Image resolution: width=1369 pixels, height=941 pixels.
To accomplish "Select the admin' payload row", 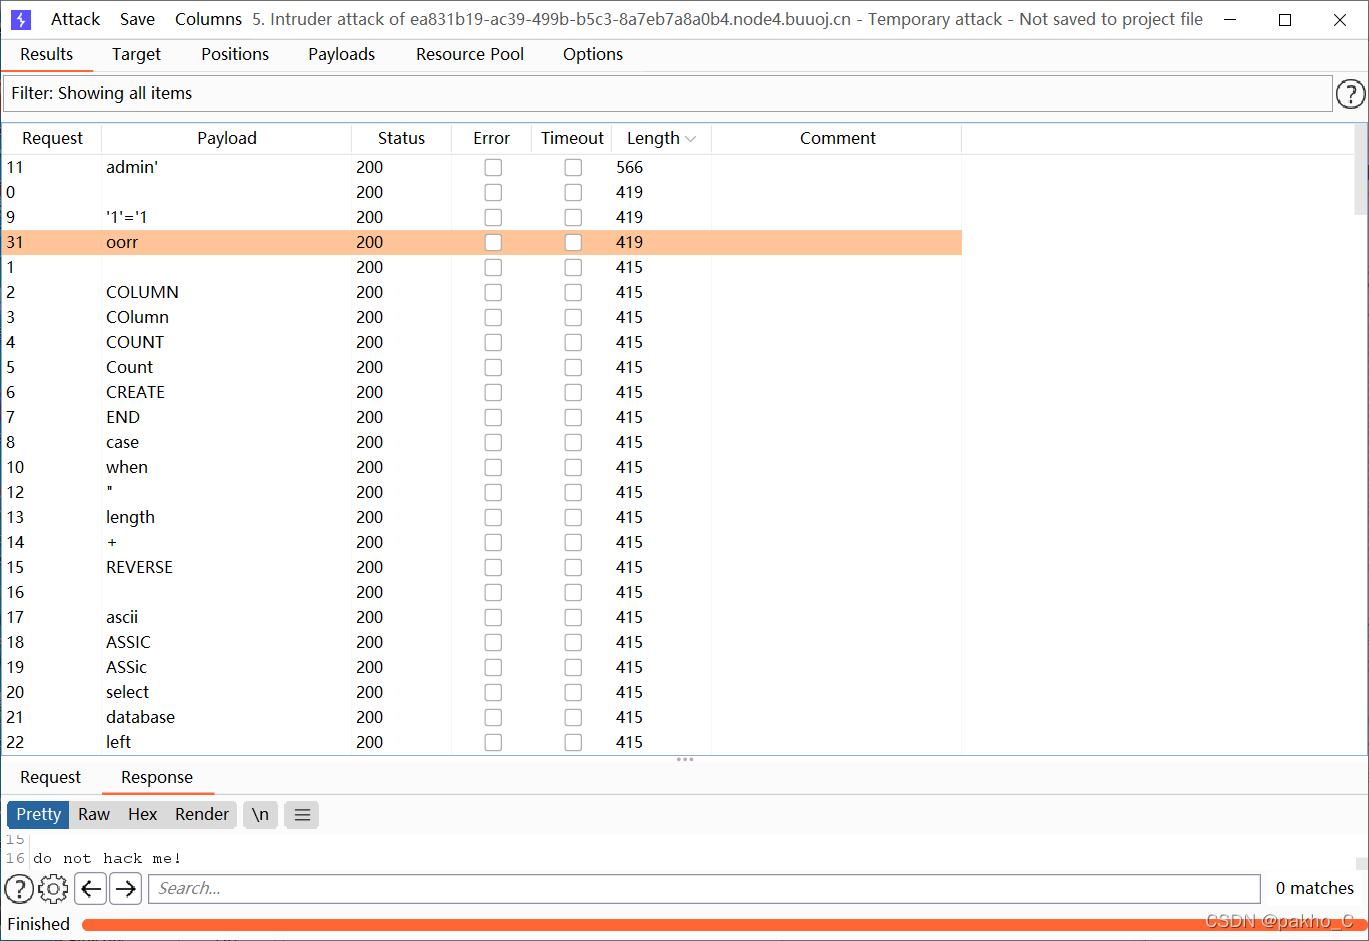I will click(481, 167).
